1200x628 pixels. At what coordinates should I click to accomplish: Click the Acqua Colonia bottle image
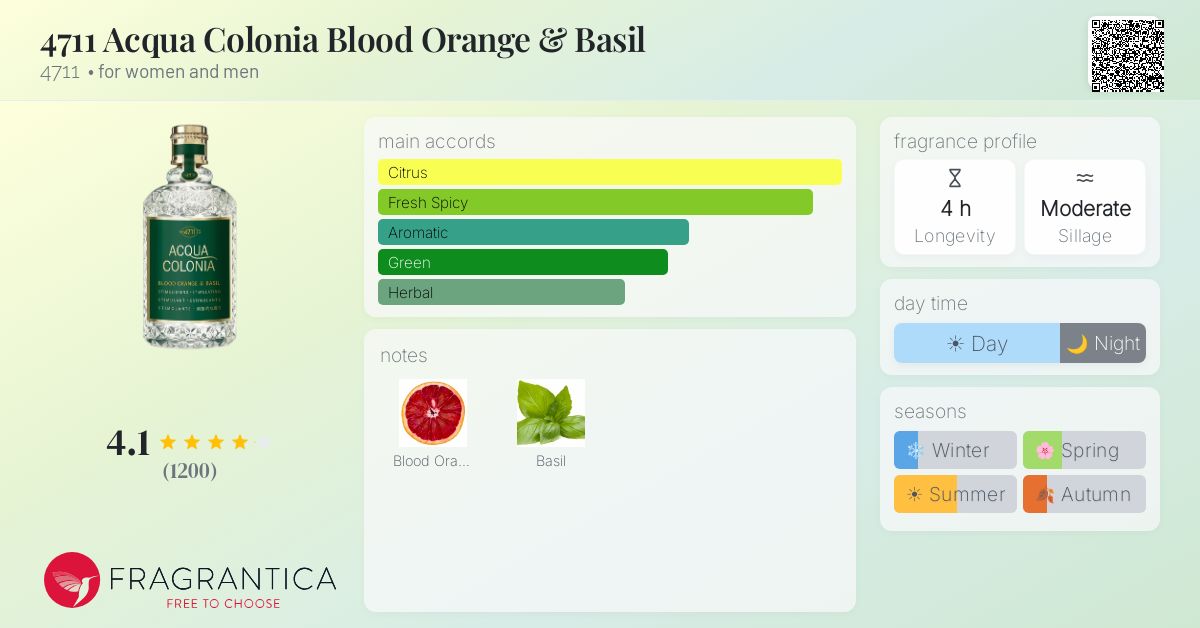(189, 237)
